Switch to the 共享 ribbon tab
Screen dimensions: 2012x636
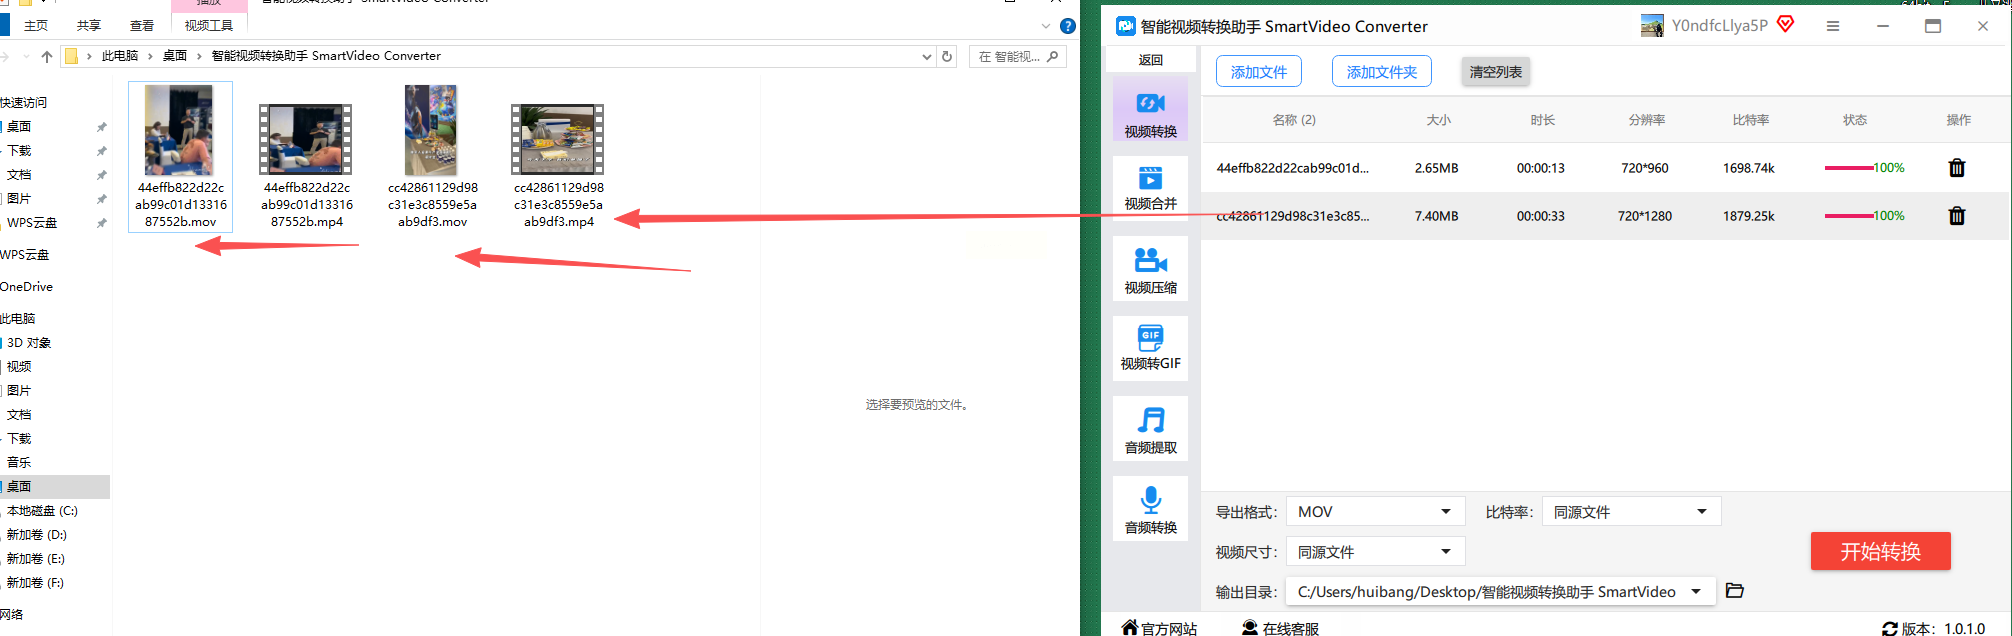click(x=89, y=25)
